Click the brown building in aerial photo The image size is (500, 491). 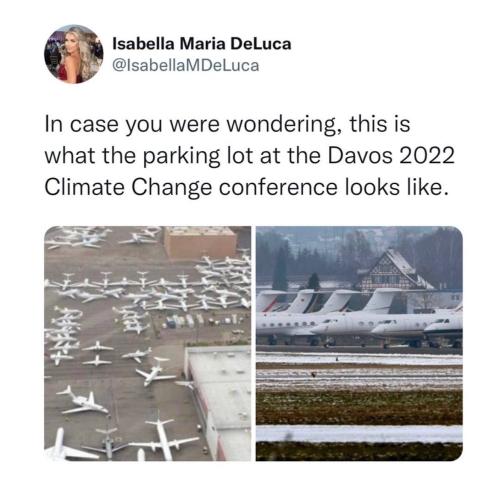pos(199,243)
